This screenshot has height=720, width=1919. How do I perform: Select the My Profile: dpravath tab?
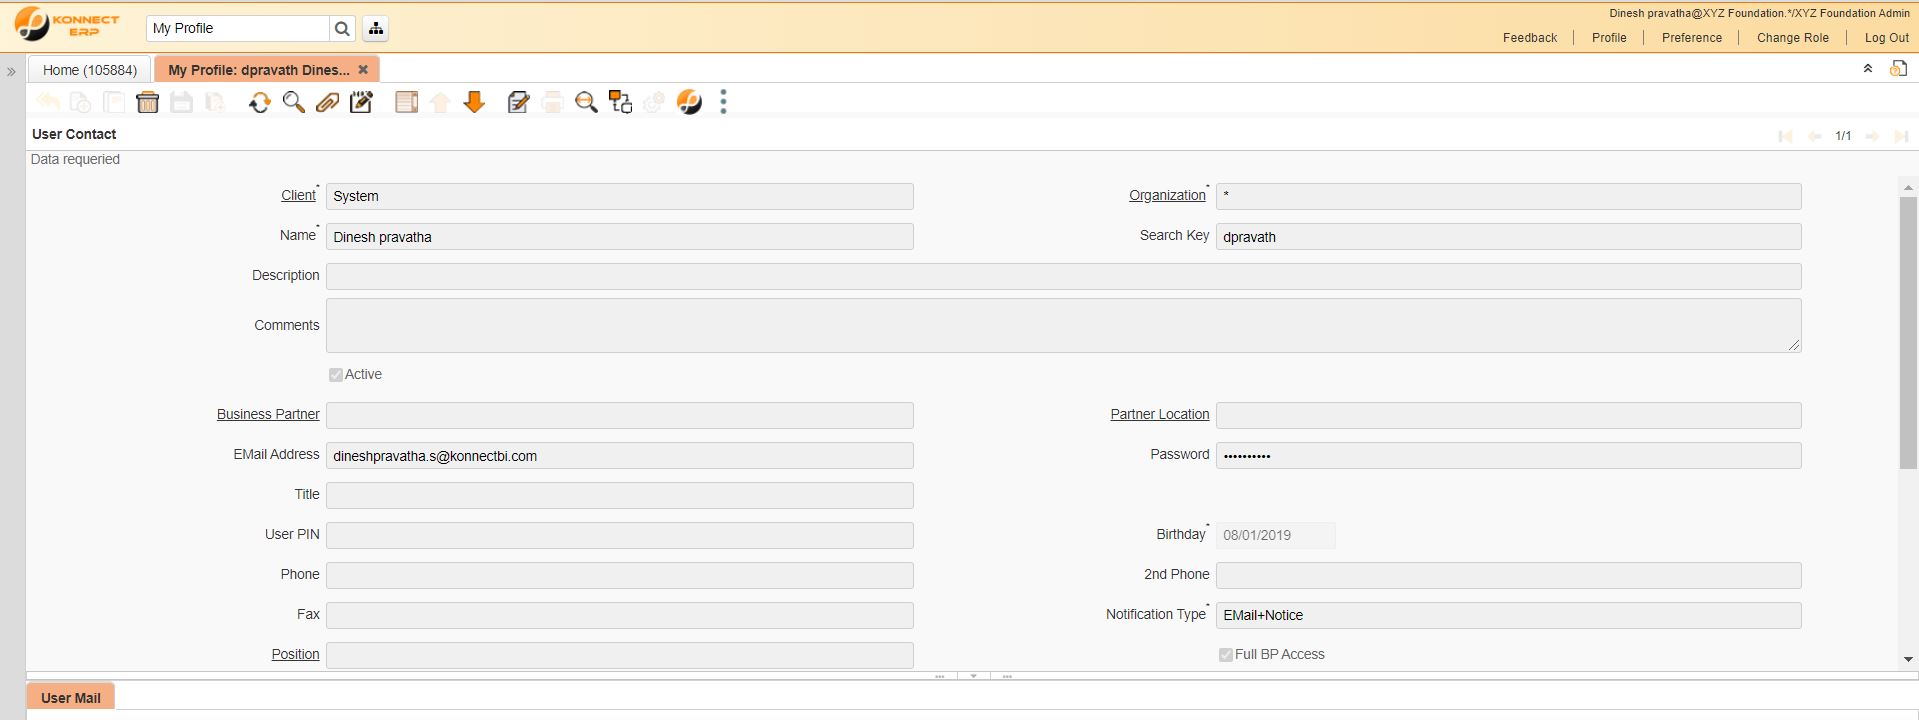tap(259, 70)
